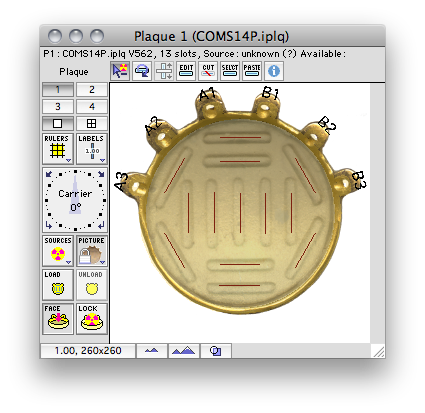Click the EDIT seed toolbar button
The height and width of the screenshot is (413, 425).
tap(186, 71)
